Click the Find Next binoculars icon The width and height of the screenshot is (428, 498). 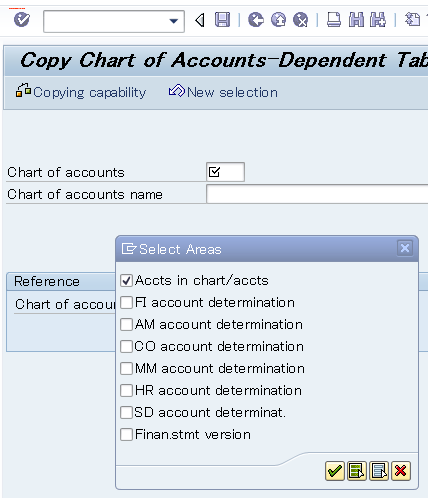tap(378, 20)
